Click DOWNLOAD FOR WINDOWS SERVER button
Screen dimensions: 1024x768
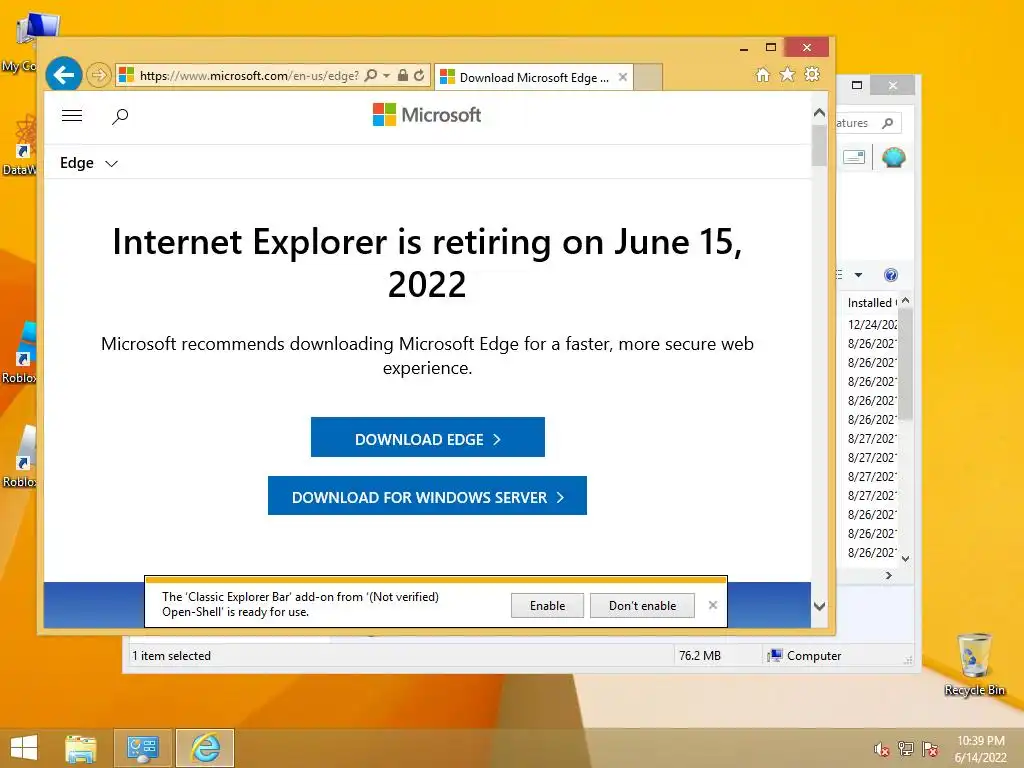(x=427, y=496)
